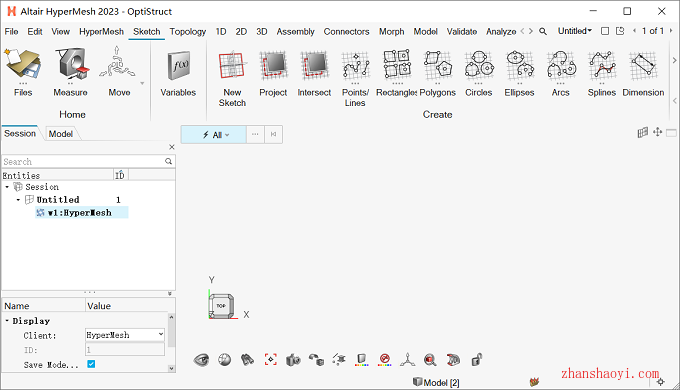This screenshot has height=390, width=680.
Task: Click the ID column header
Action: (x=120, y=175)
